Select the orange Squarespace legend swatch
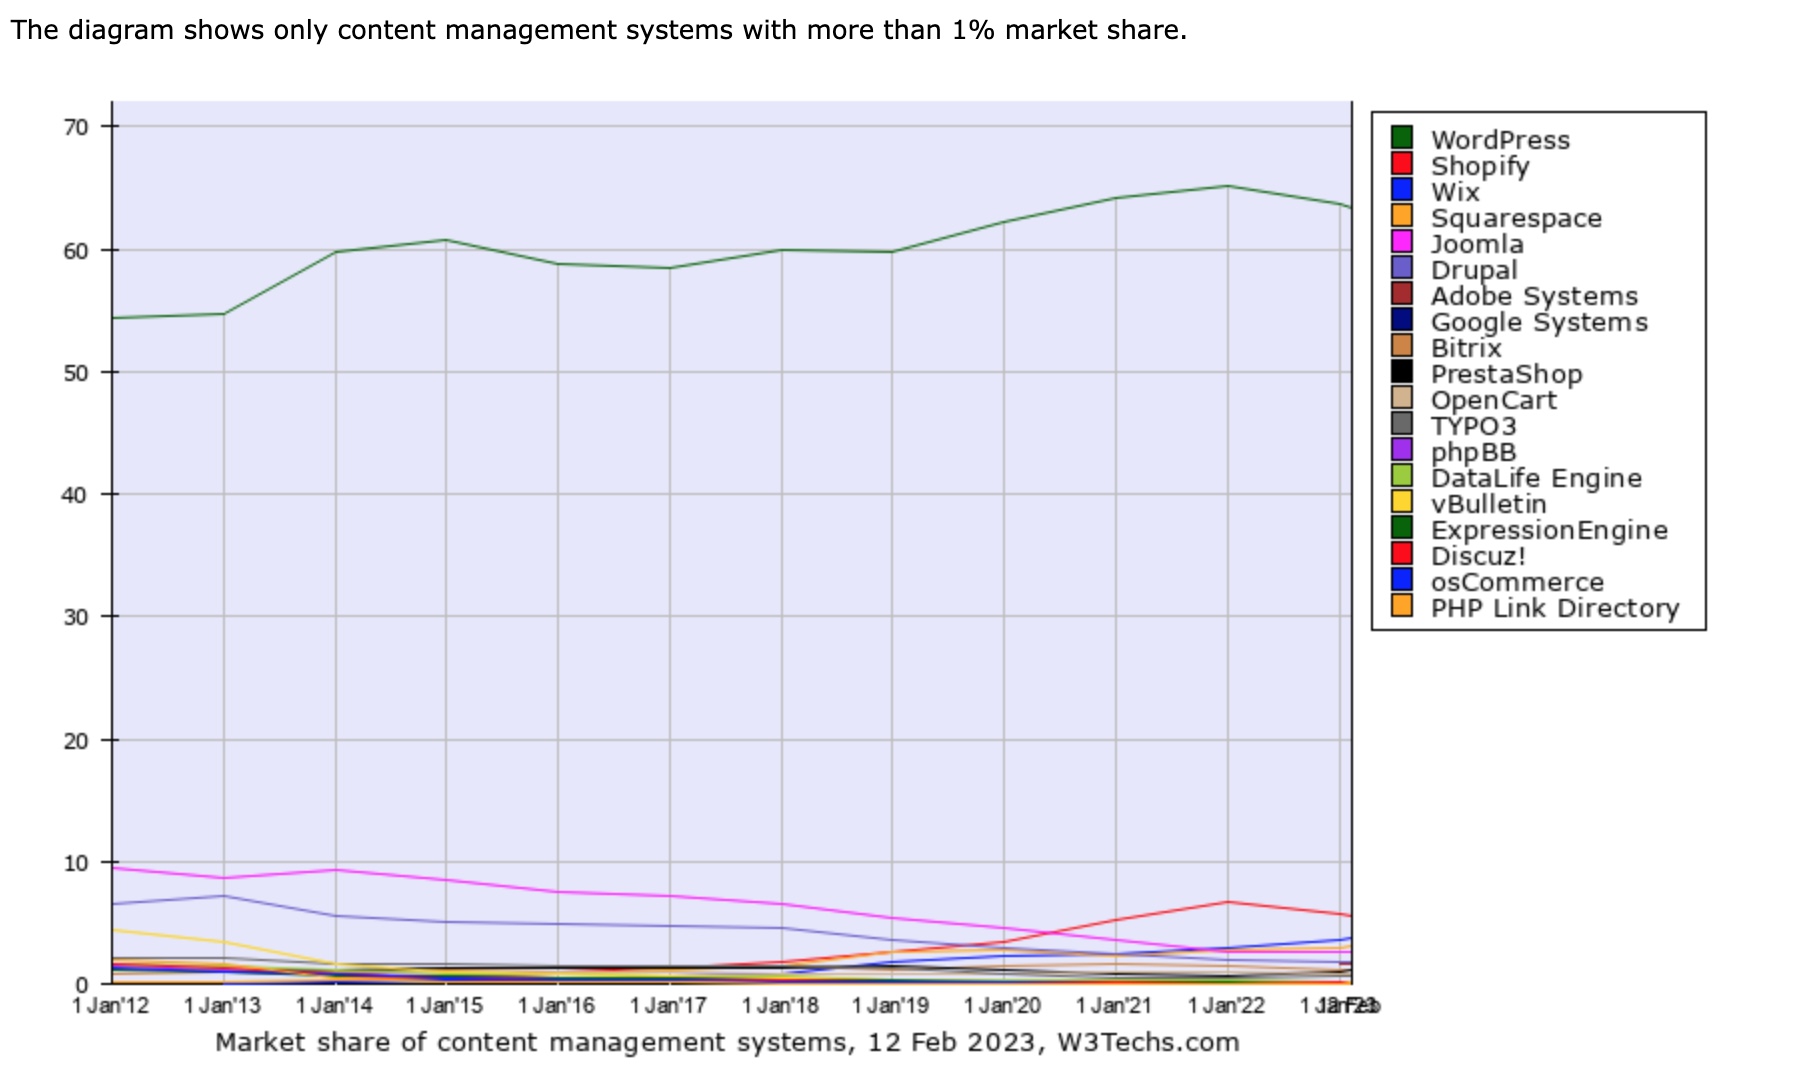The image size is (1796, 1074). coord(1401,215)
